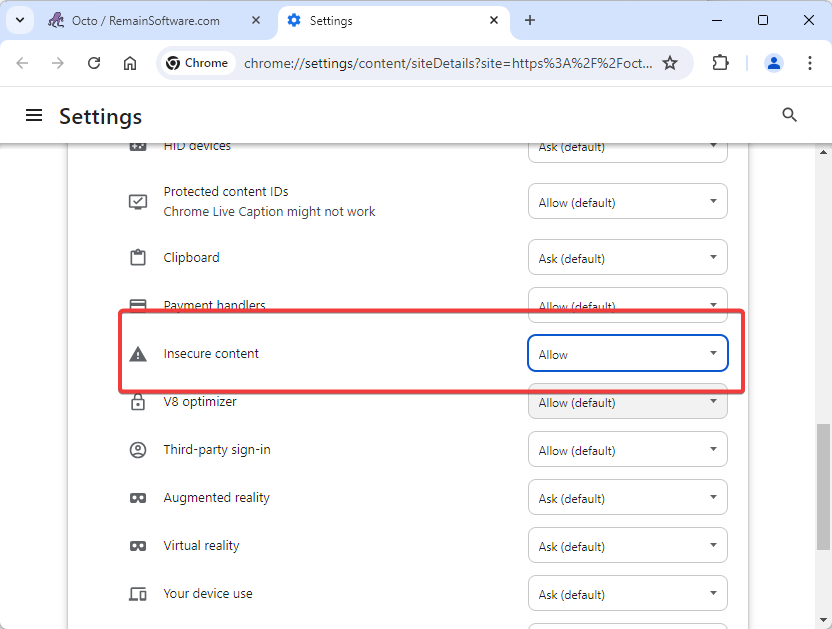832x629 pixels.
Task: Open the Virtual reality permission dropdown
Action: click(x=627, y=545)
